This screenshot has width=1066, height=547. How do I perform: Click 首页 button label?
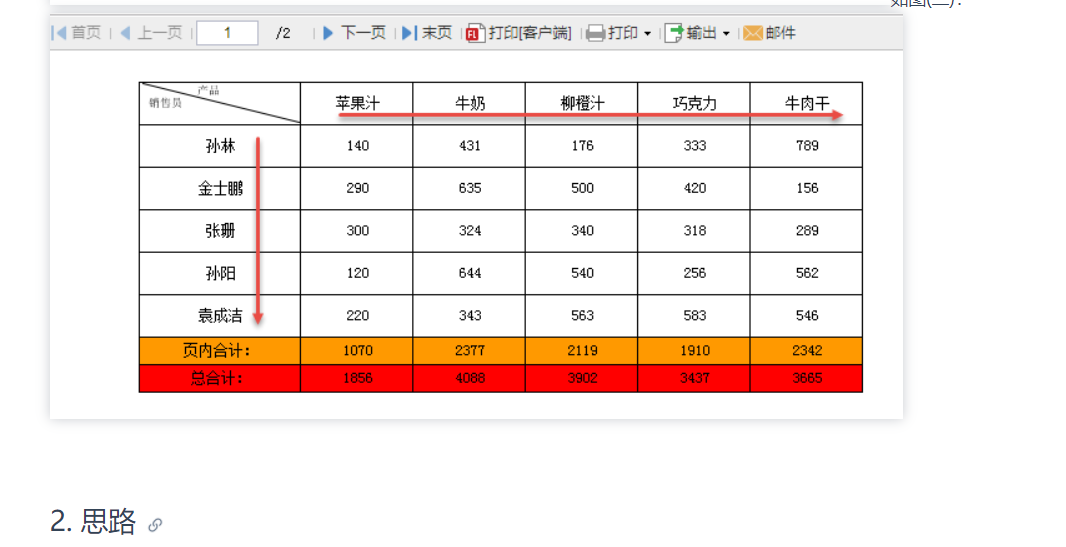[86, 33]
